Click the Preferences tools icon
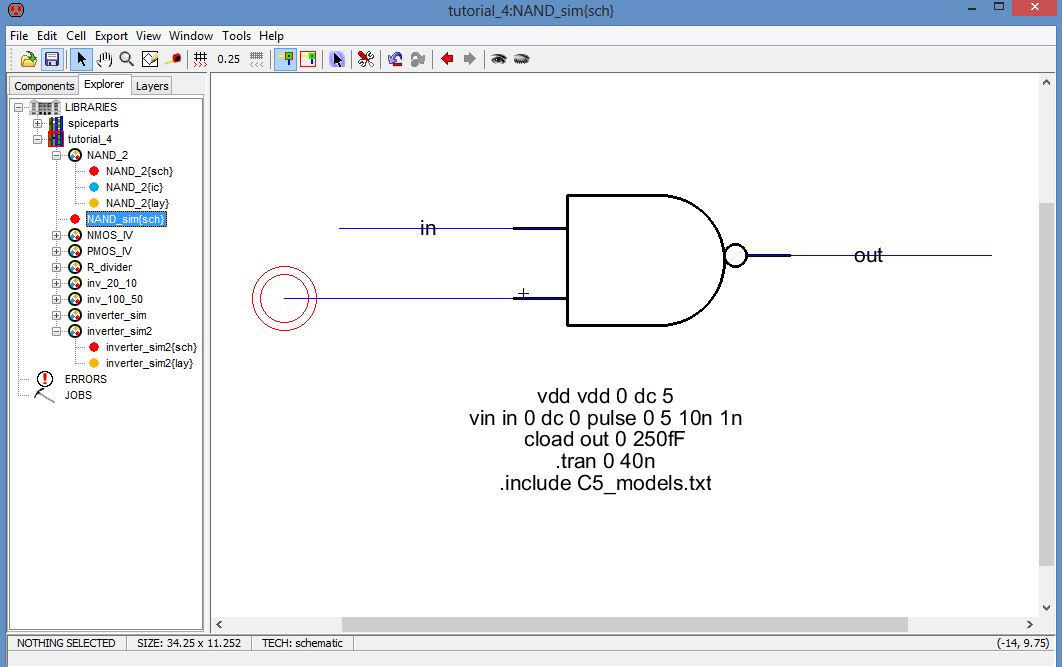 tap(366, 59)
